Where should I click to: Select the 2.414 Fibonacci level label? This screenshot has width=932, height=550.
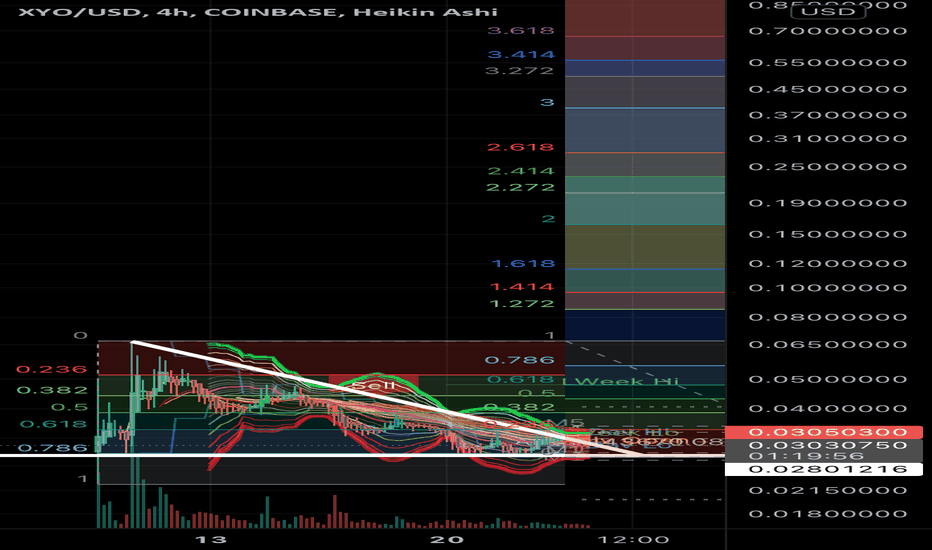(521, 171)
